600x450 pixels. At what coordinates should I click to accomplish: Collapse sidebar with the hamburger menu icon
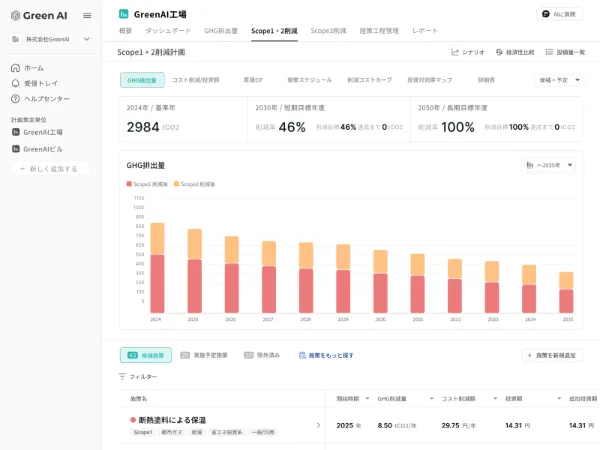pyautogui.click(x=87, y=15)
